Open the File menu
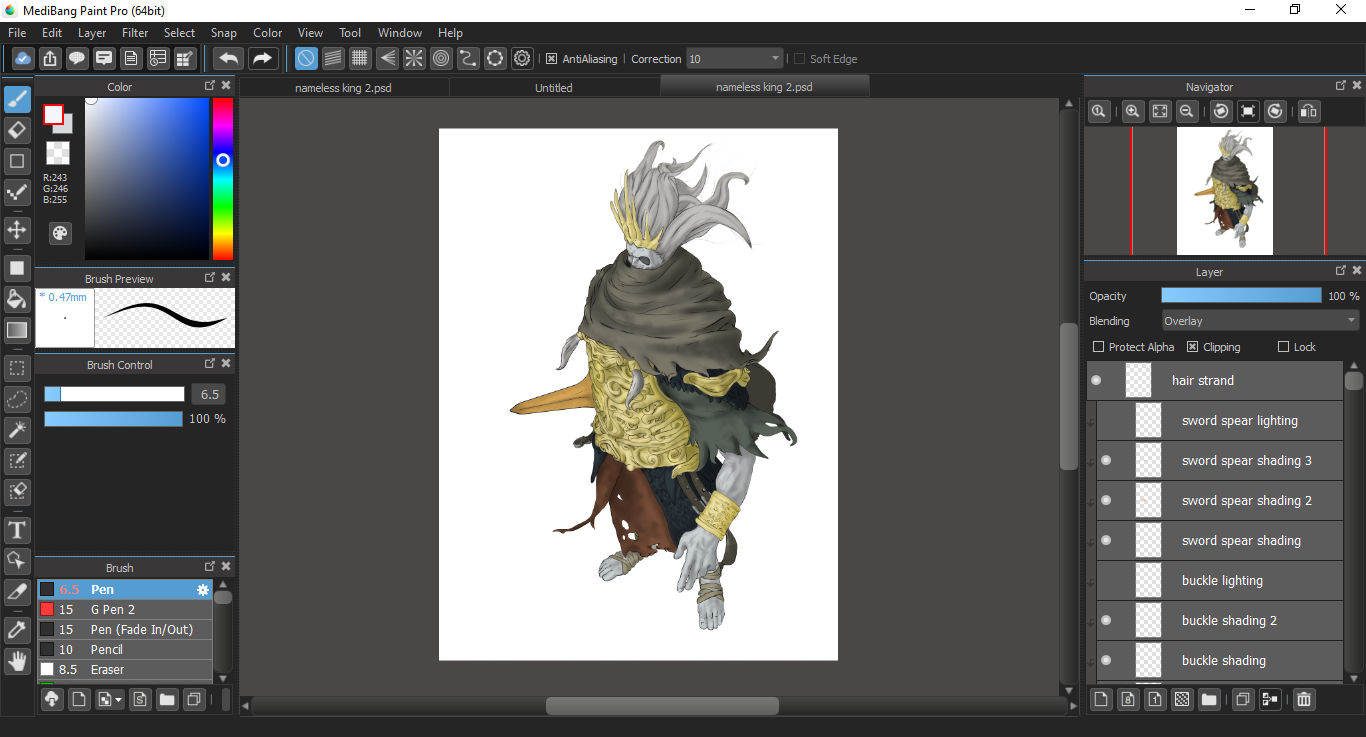 pyautogui.click(x=17, y=33)
